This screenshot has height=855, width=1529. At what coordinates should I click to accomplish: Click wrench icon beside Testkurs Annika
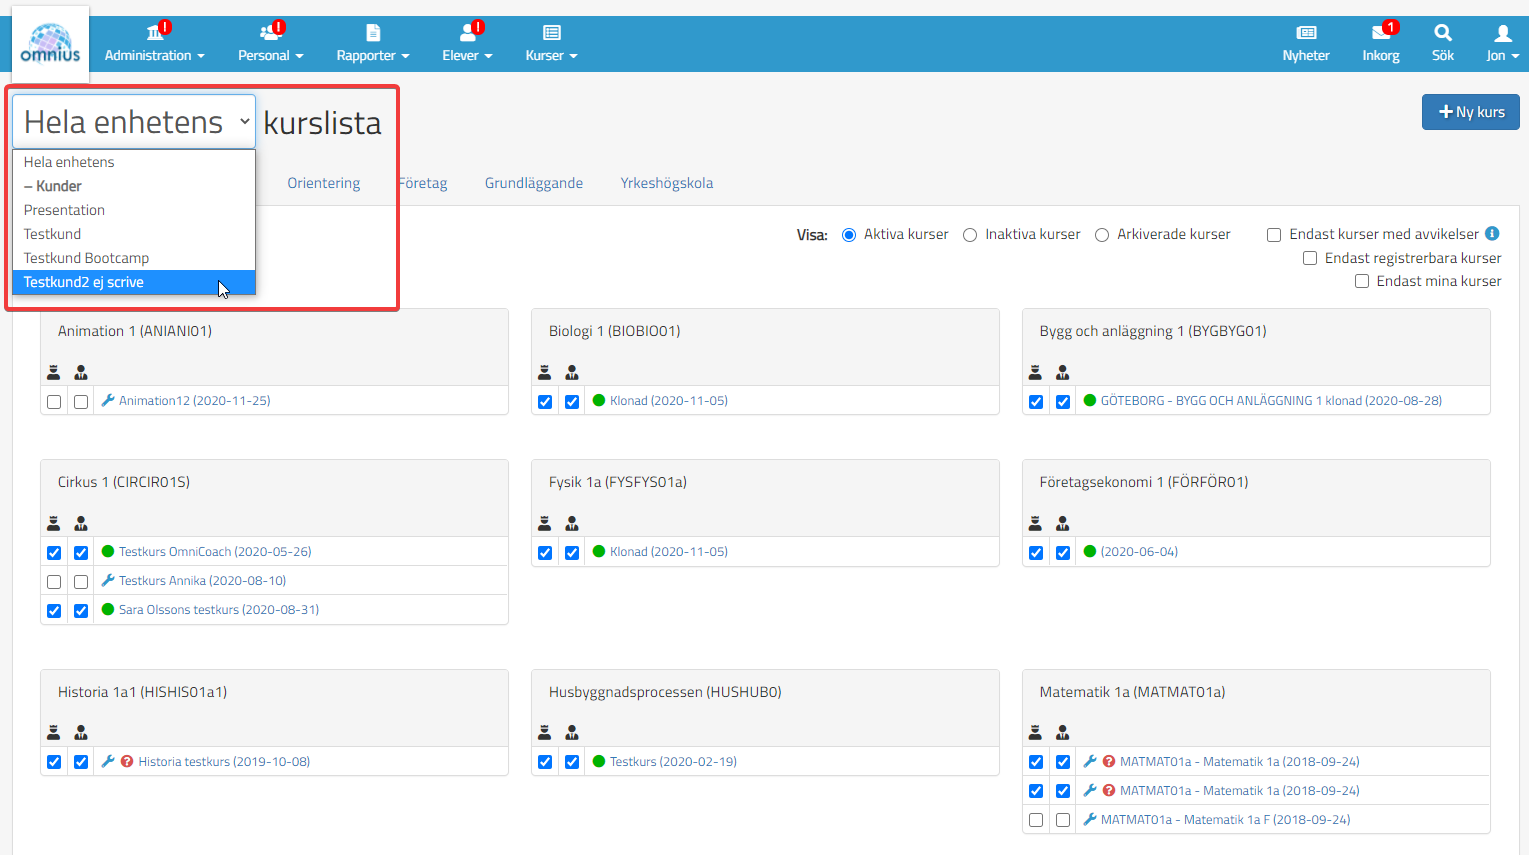108,581
